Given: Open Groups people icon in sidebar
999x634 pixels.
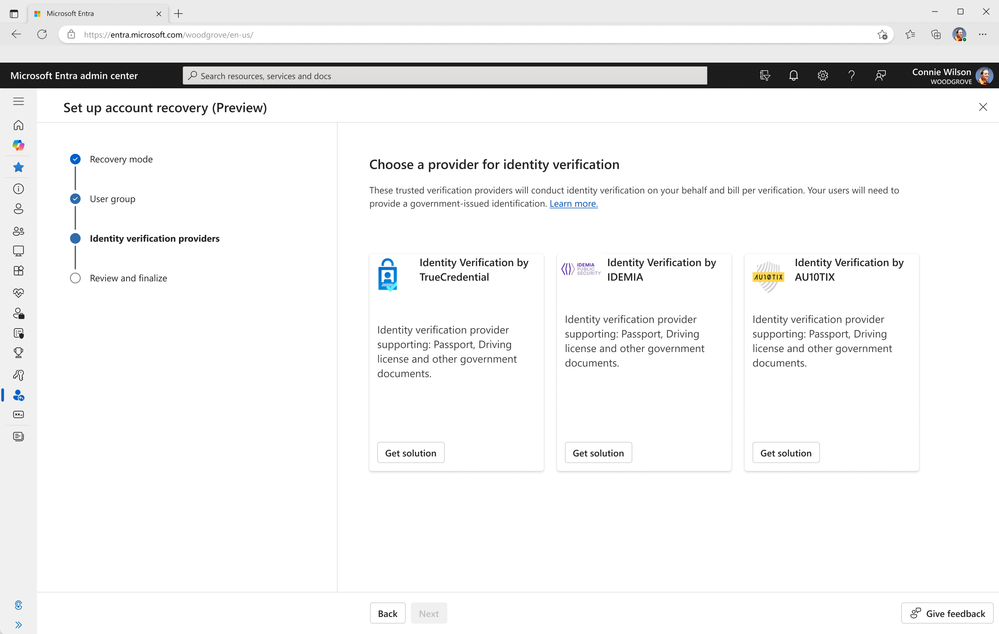Looking at the screenshot, I should pos(18,231).
